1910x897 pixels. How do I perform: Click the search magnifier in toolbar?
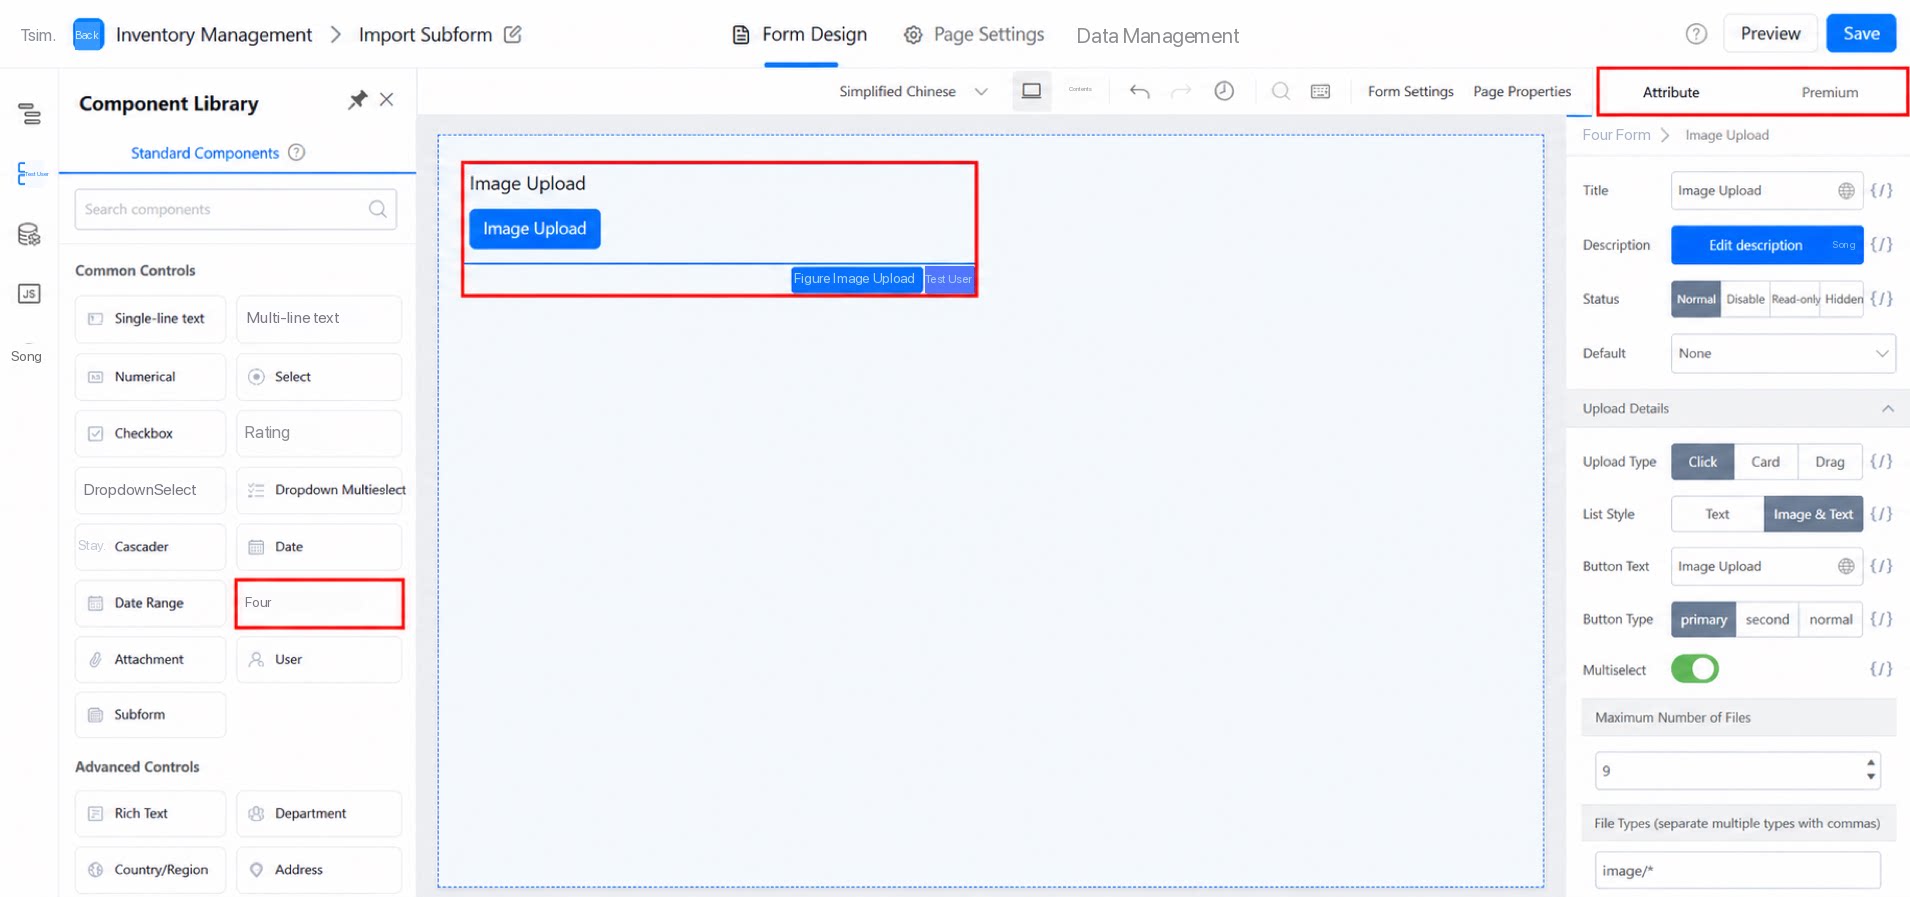pos(1280,91)
